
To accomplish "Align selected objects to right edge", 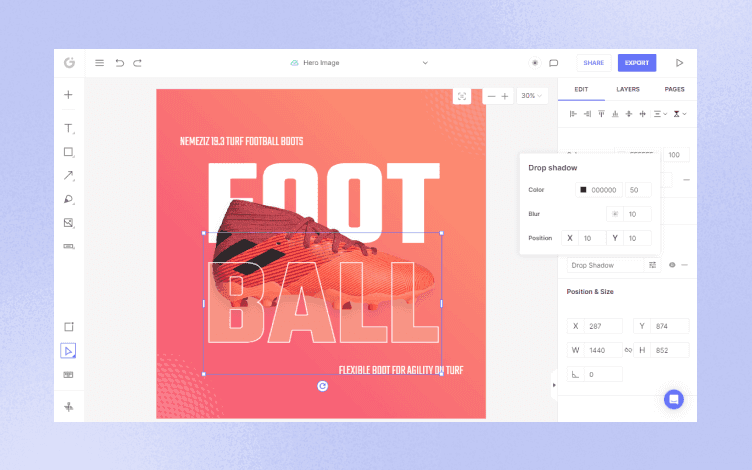I will pyautogui.click(x=587, y=114).
